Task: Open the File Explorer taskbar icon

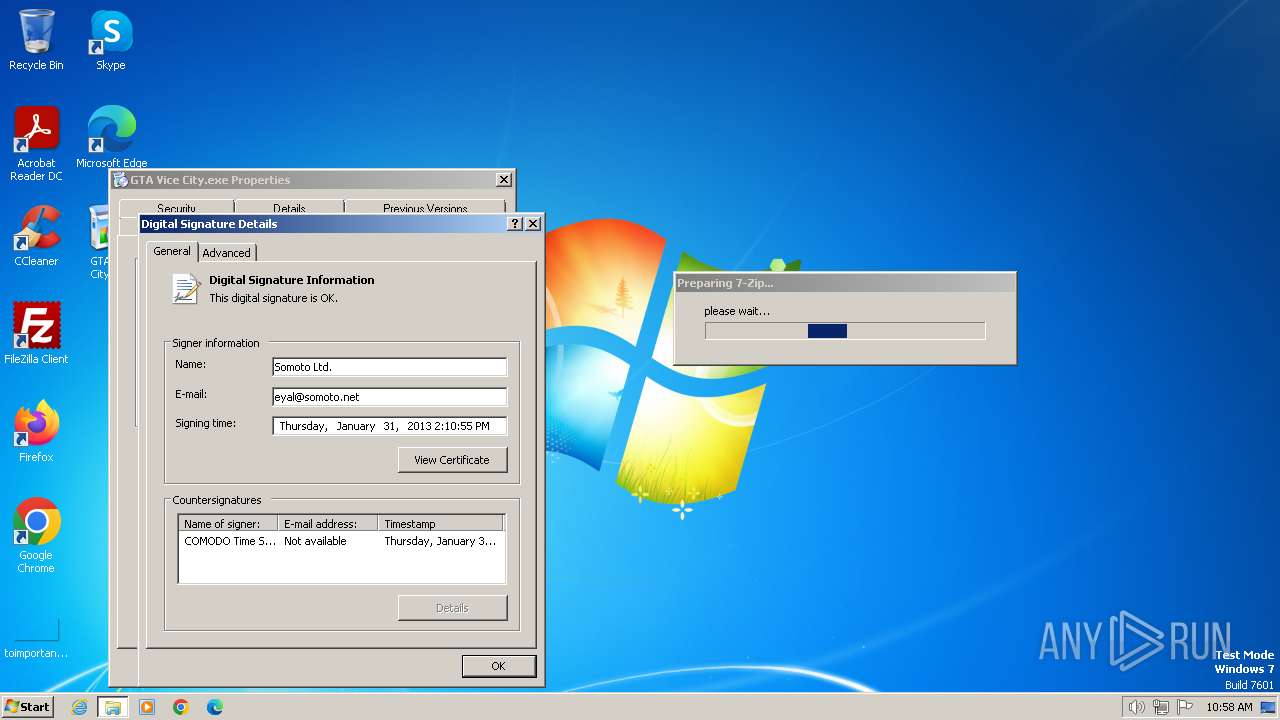Action: (x=113, y=707)
